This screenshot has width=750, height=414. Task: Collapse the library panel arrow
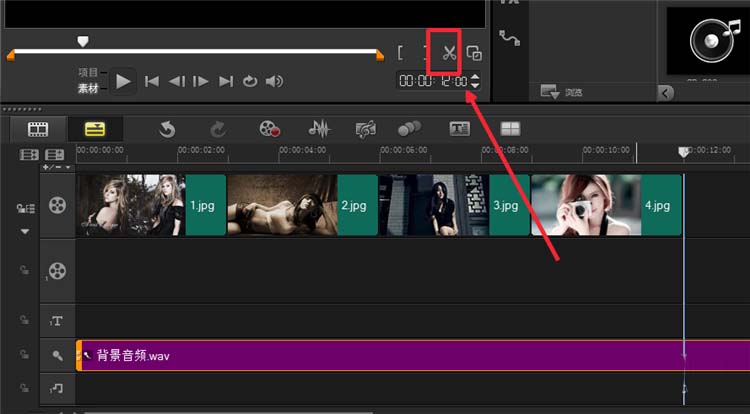pos(665,92)
